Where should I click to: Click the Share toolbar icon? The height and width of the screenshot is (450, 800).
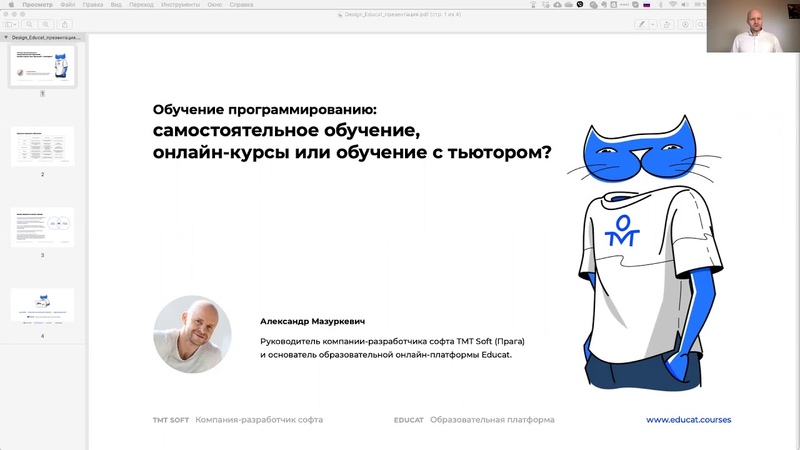65,24
